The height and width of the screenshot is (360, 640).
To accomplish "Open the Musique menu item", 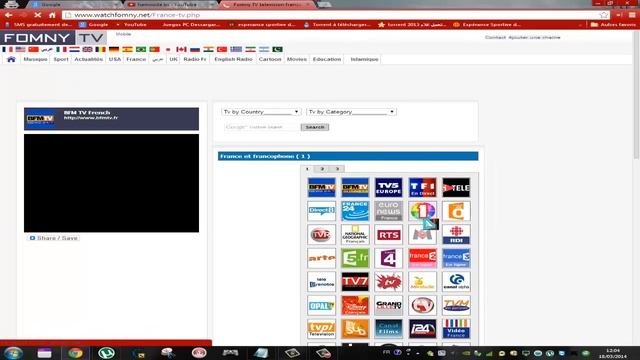I will 35,59.
